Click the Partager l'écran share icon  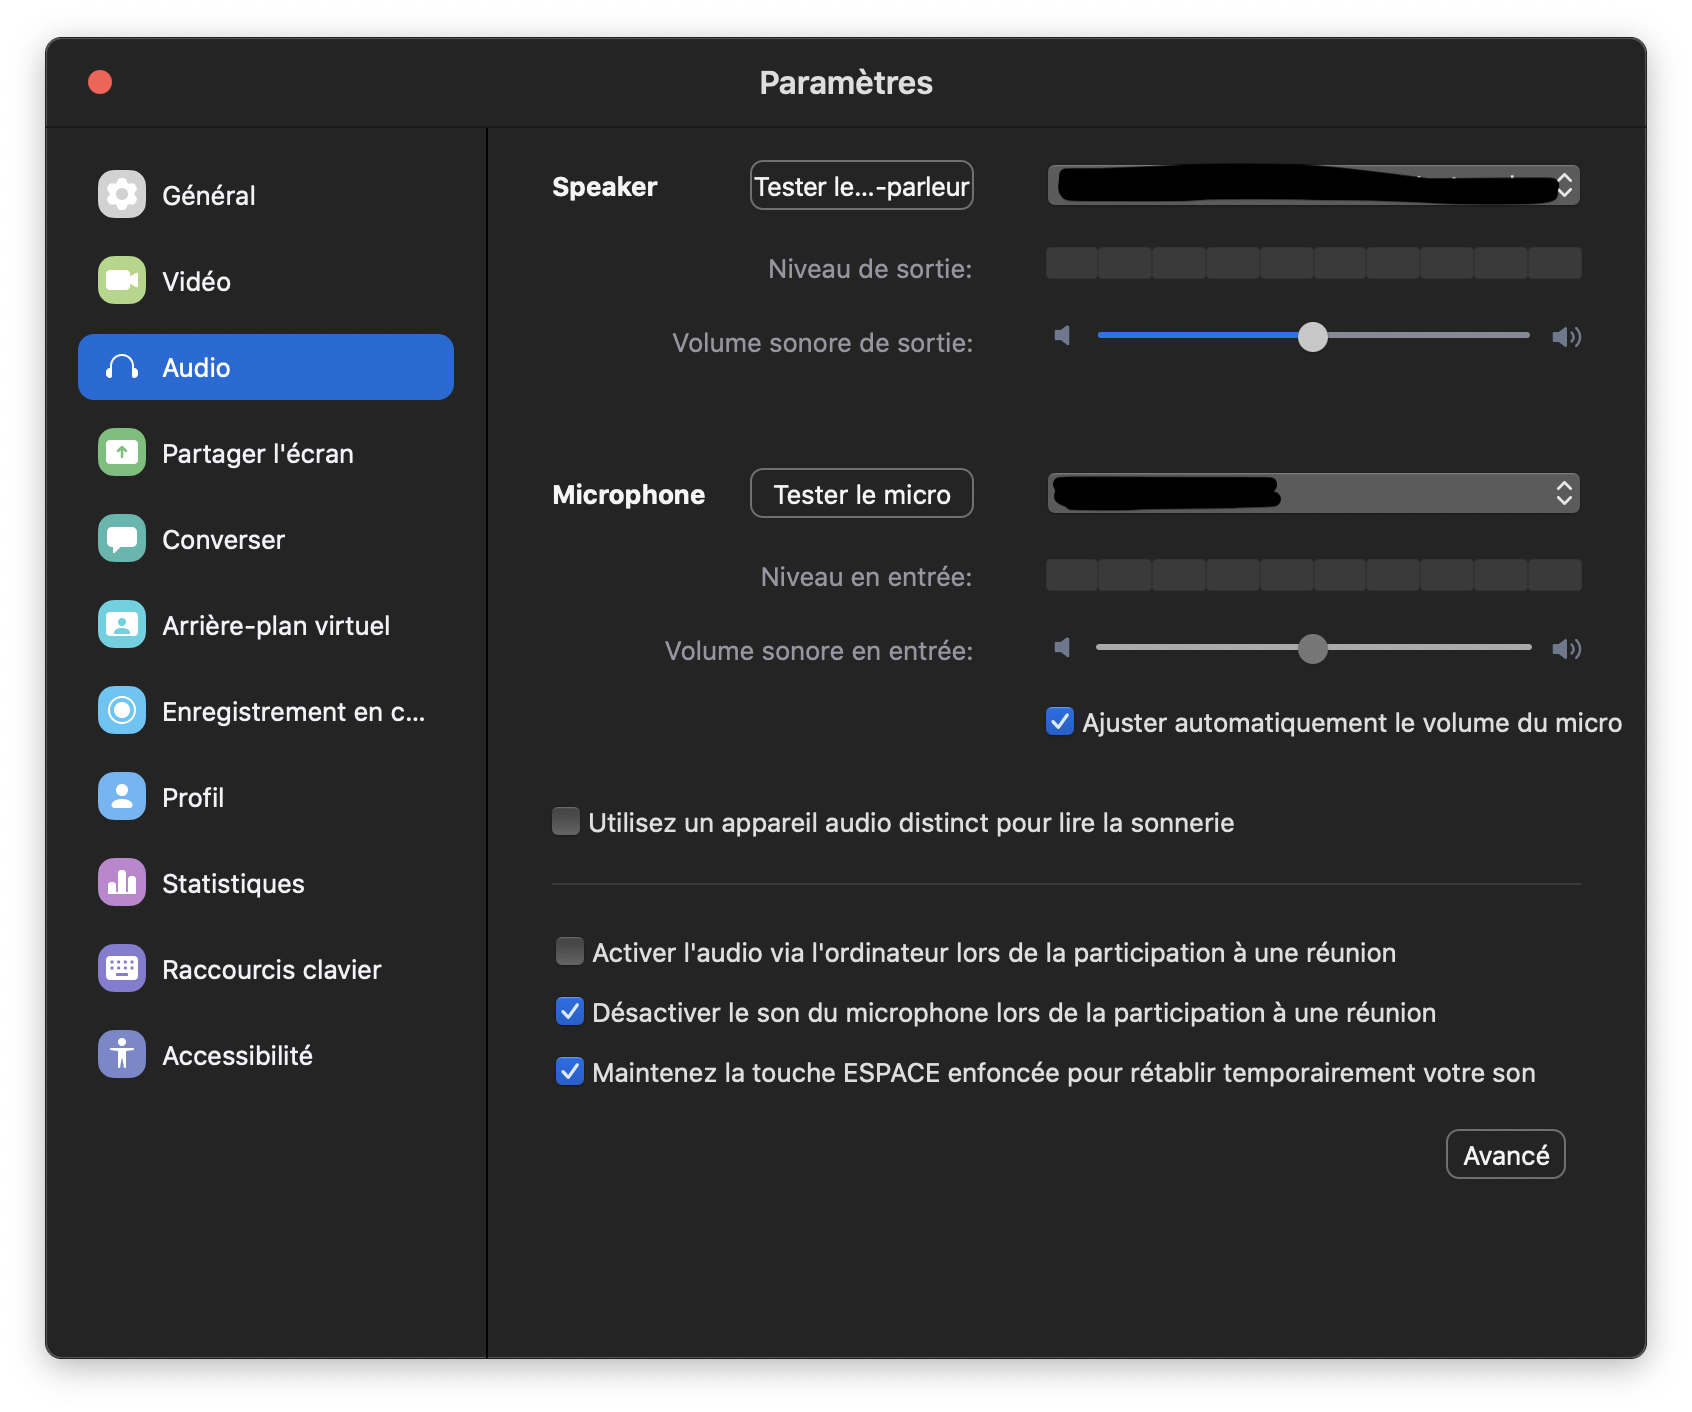122,452
